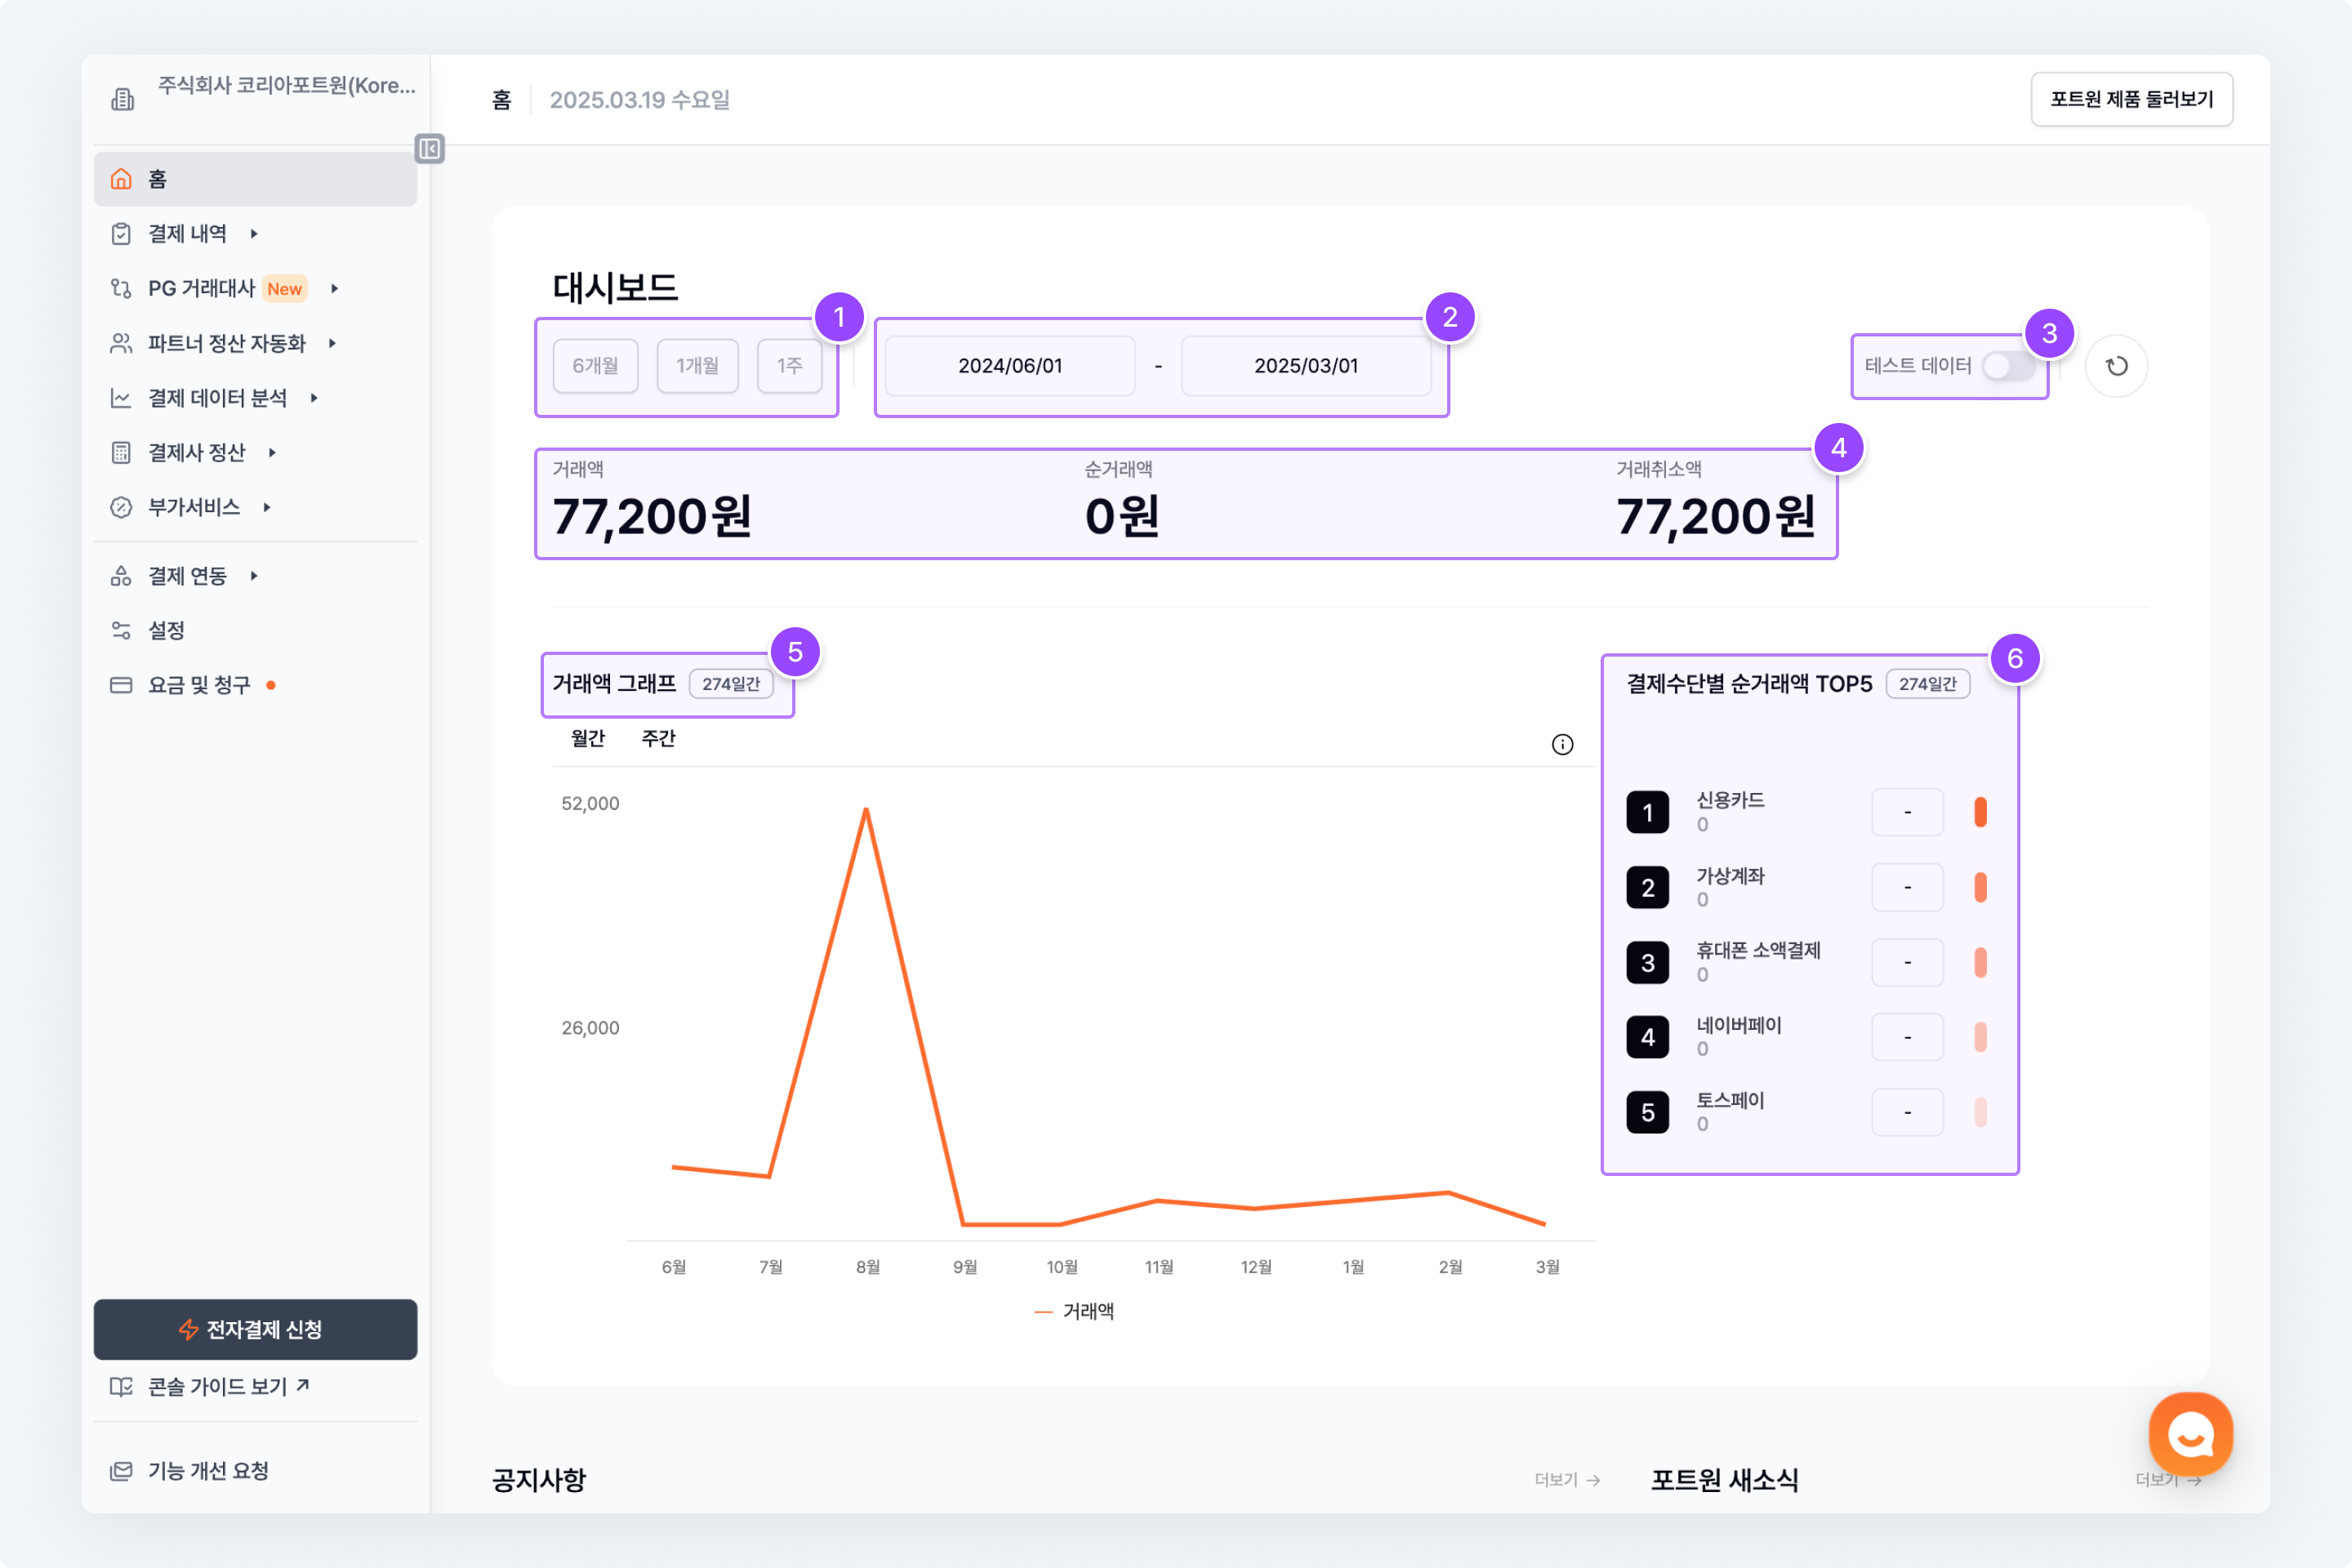
Task: Click the start date field 2024/06/01
Action: [1010, 366]
